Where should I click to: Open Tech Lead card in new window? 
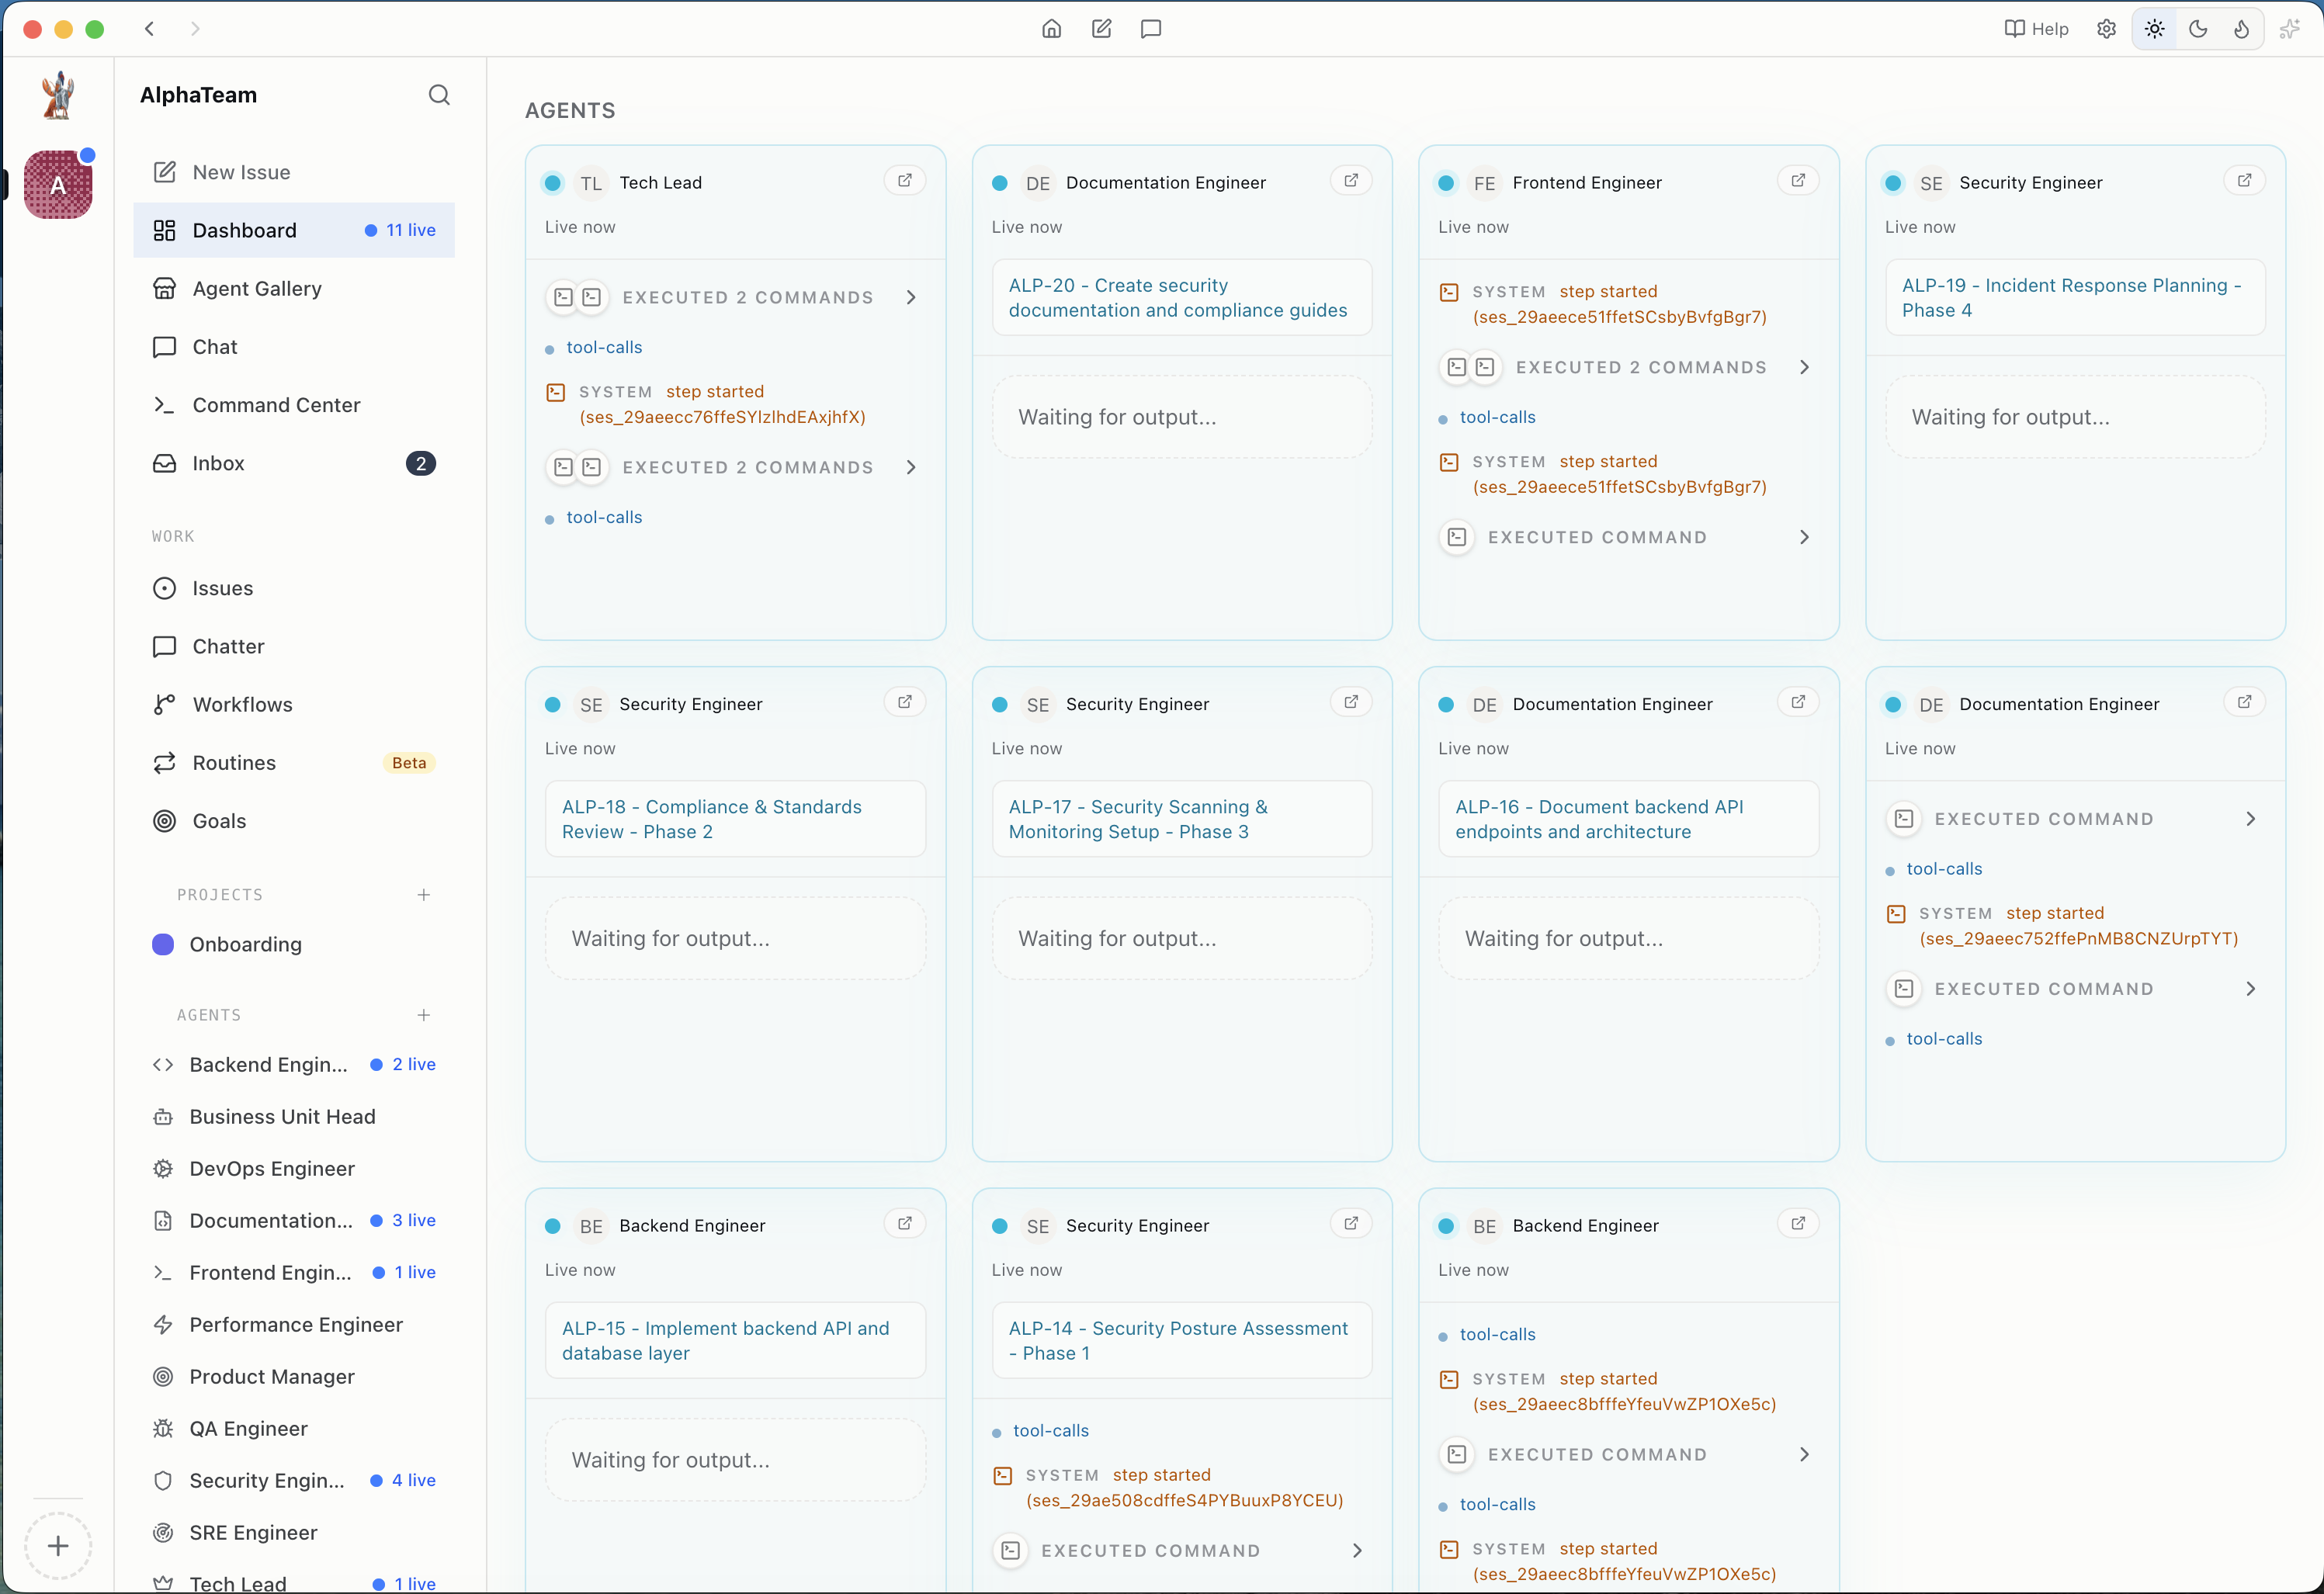(905, 181)
